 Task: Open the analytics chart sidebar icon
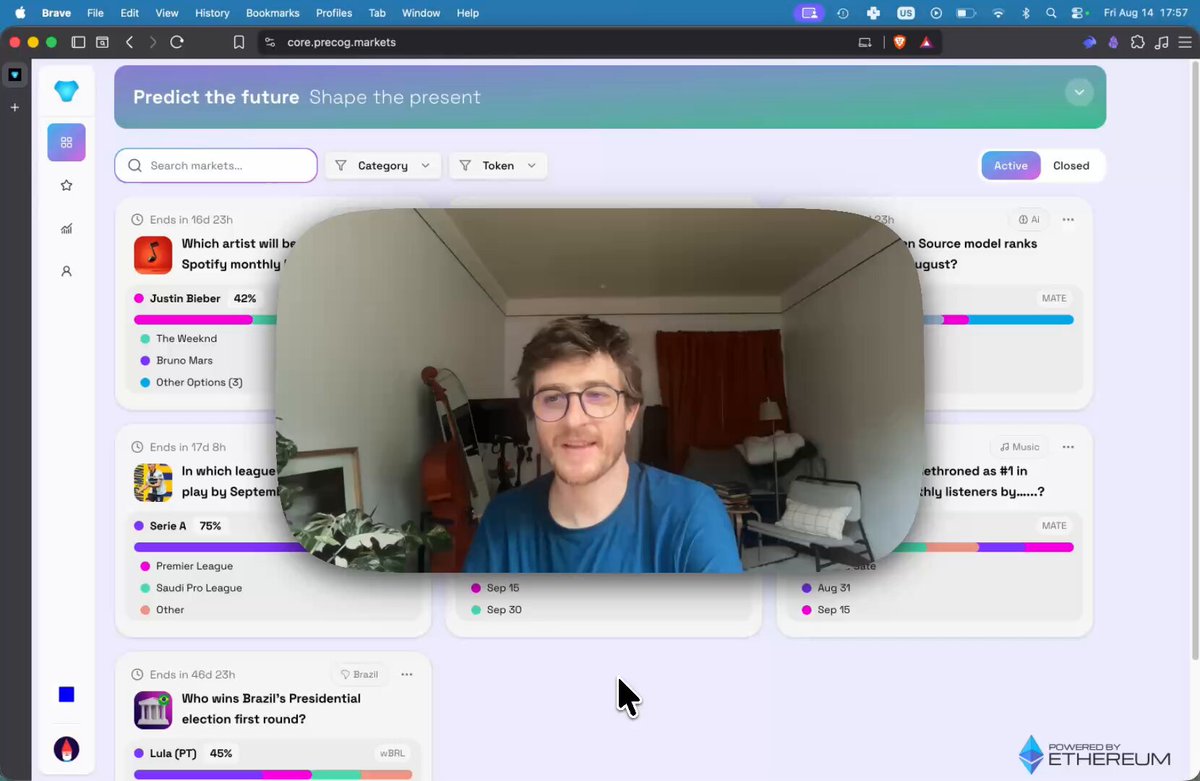click(66, 228)
